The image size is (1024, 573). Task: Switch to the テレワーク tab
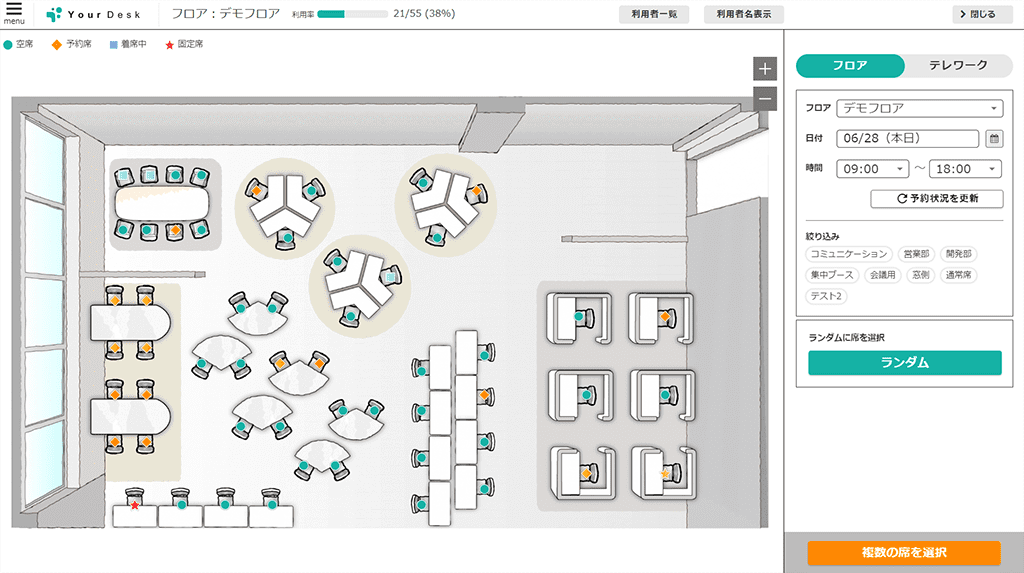coord(957,66)
